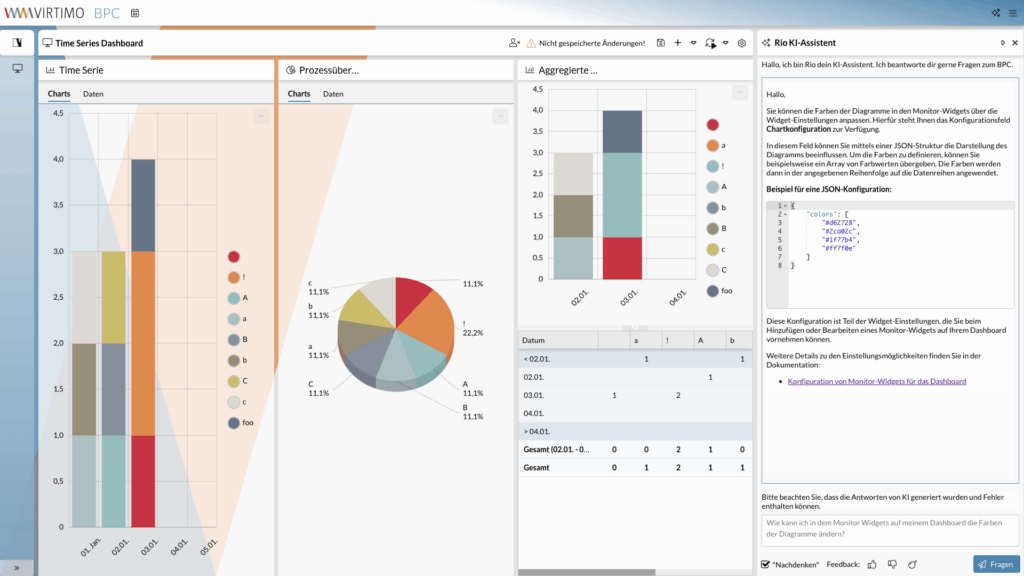Screen dimensions: 1024x576
Task: Click the Fragen send button
Action: click(996, 565)
